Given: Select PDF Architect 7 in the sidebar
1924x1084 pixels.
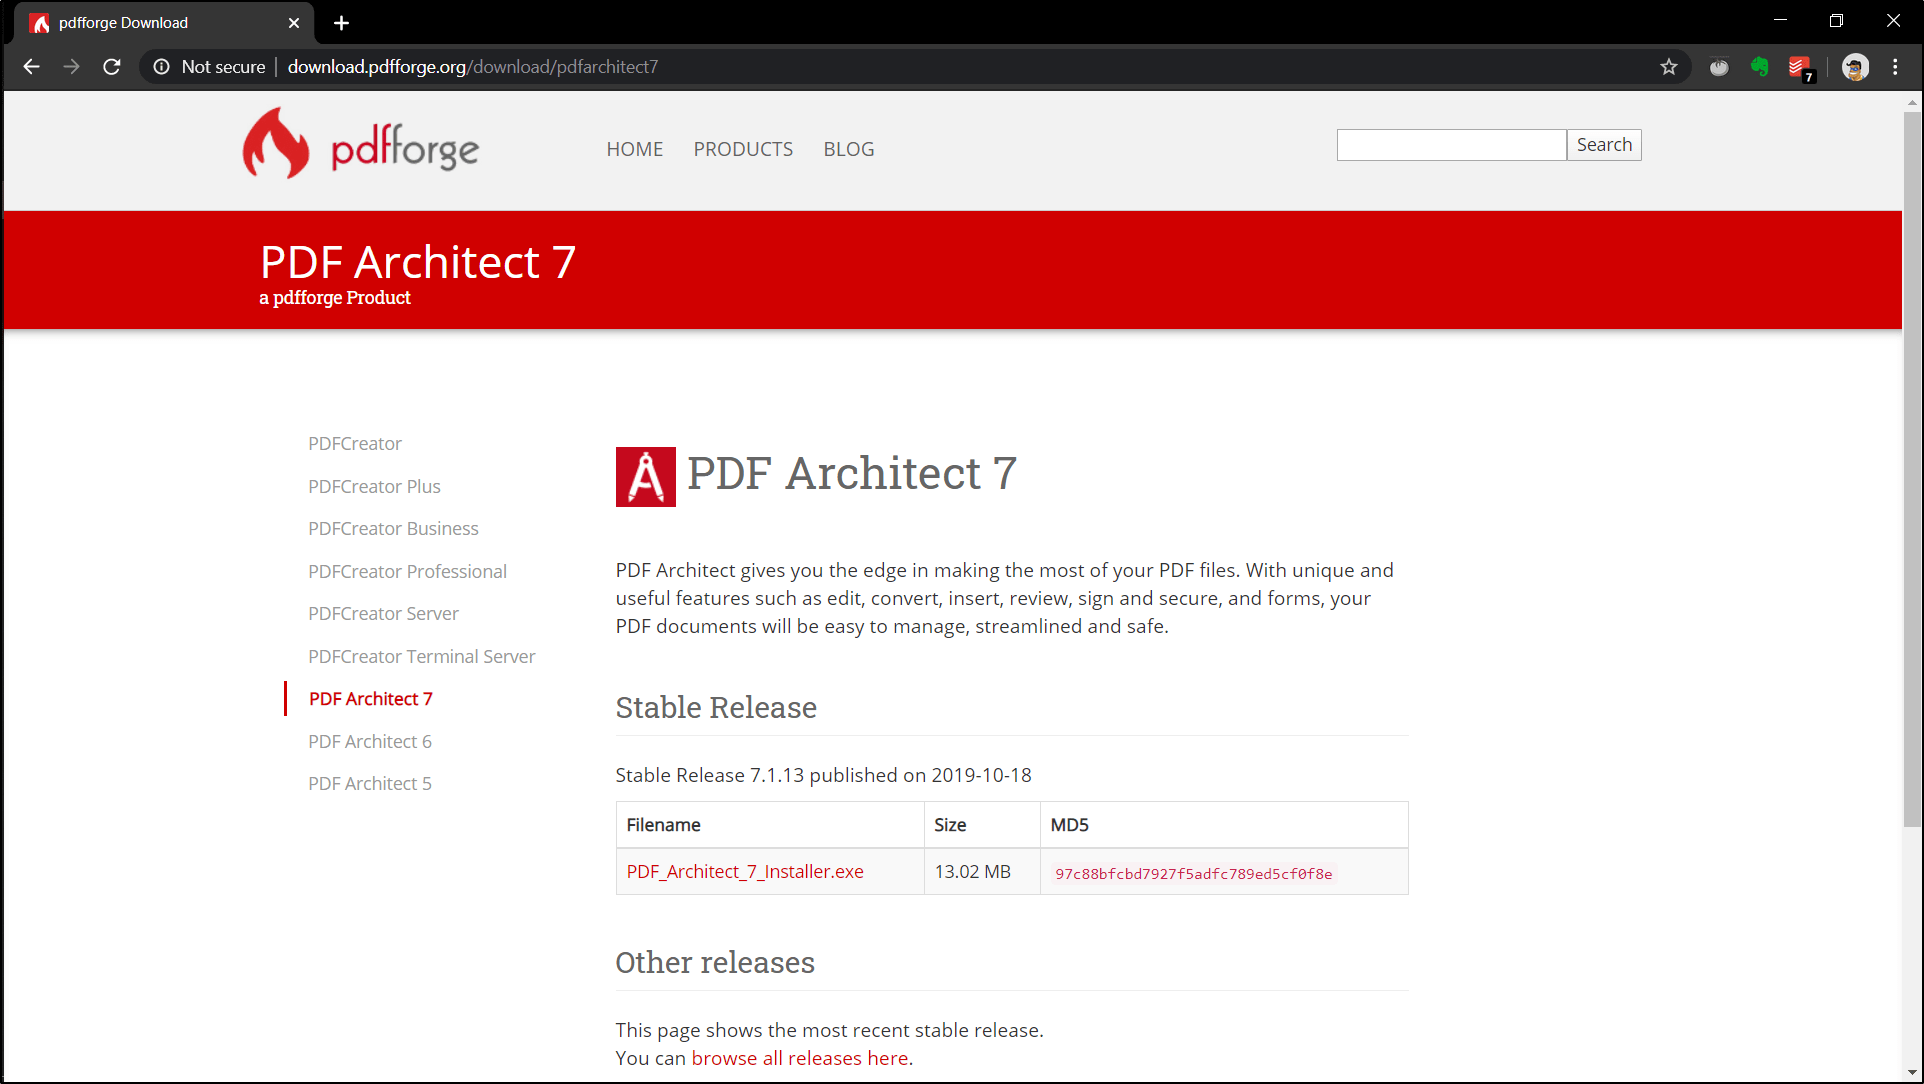Looking at the screenshot, I should tap(370, 698).
